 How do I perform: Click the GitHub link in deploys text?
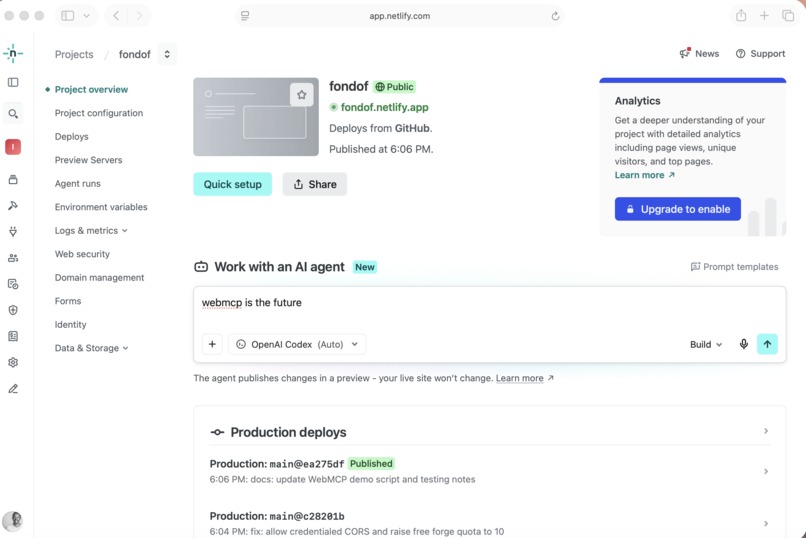click(412, 128)
